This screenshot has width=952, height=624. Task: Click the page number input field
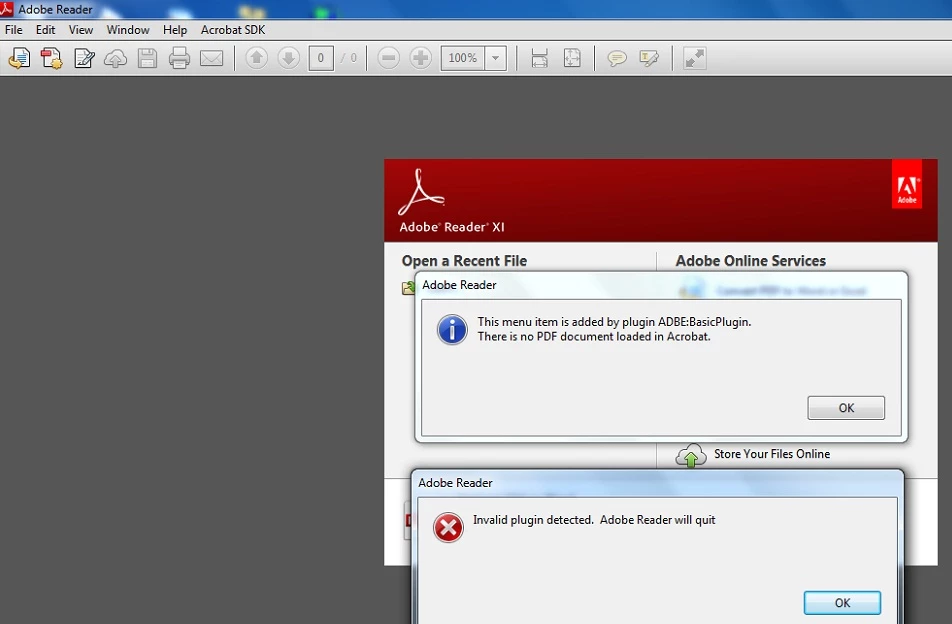[321, 58]
